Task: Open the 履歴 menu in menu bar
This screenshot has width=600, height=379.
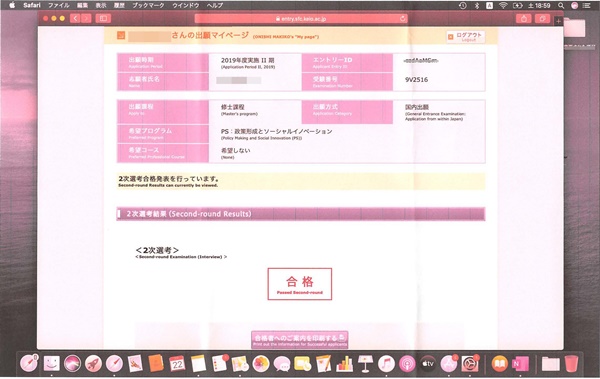Action: tap(119, 5)
